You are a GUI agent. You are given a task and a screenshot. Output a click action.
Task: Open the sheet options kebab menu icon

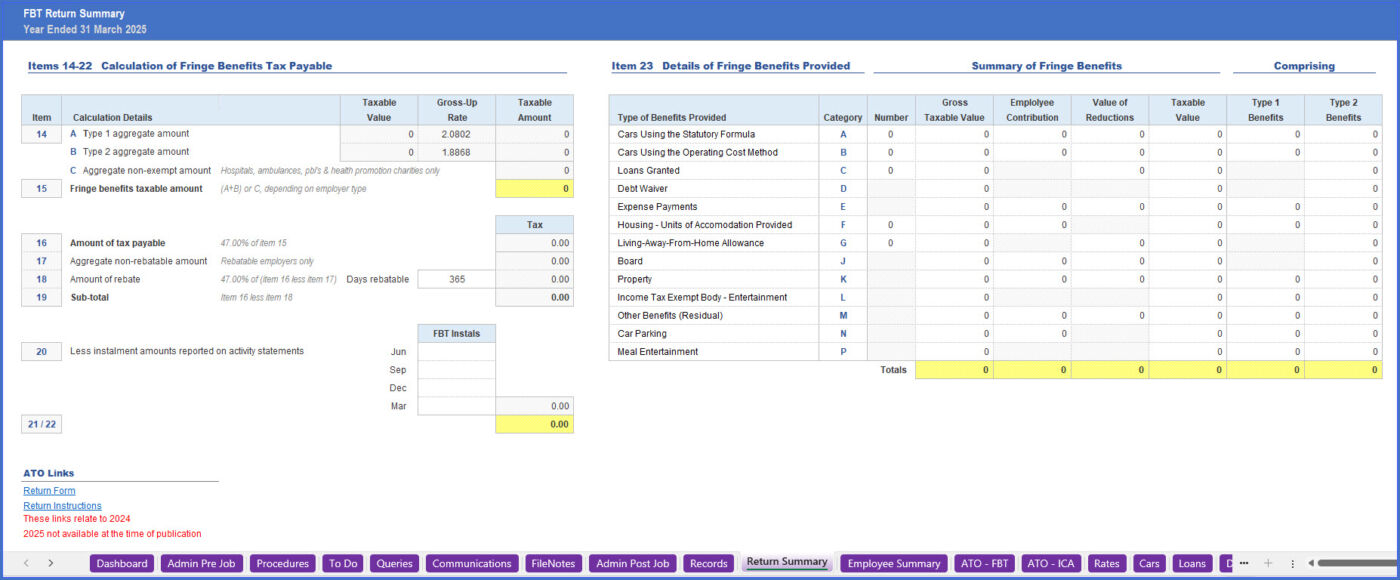tap(1292, 563)
